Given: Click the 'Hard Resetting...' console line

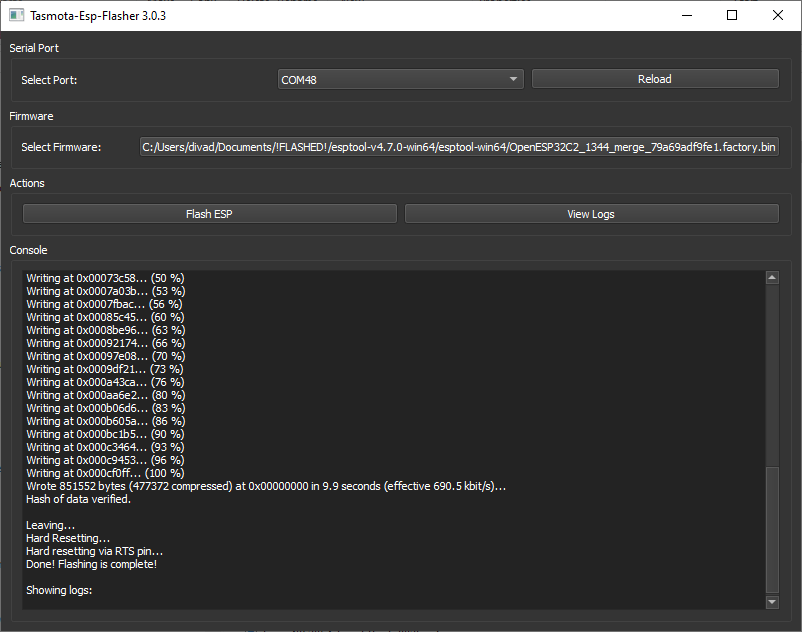Looking at the screenshot, I should pyautogui.click(x=68, y=538).
